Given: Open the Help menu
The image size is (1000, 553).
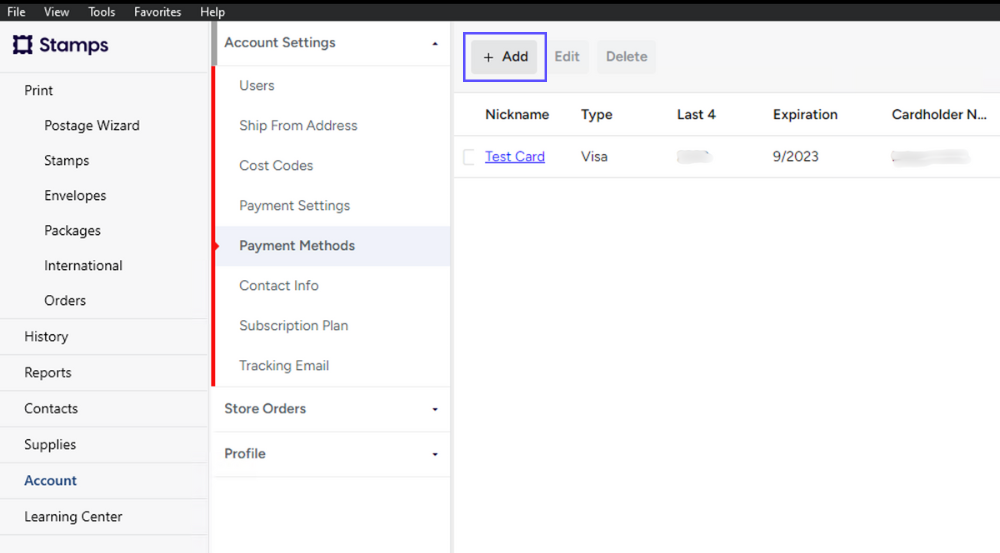Looking at the screenshot, I should click(212, 11).
